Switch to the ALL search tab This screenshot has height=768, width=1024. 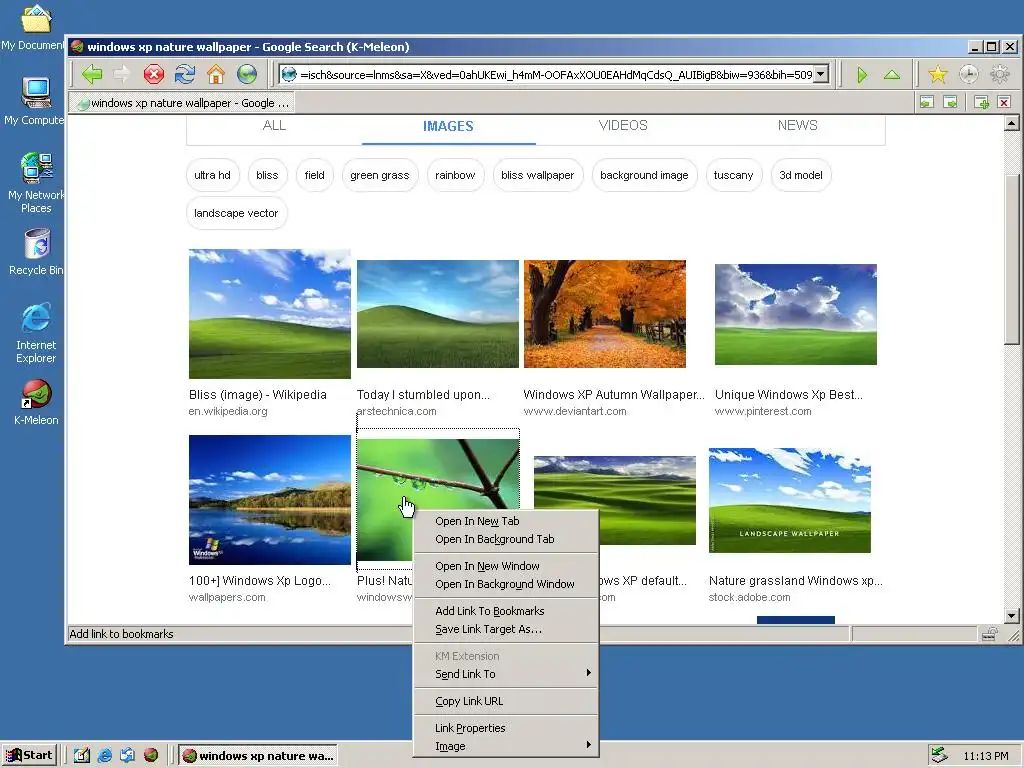click(x=274, y=125)
